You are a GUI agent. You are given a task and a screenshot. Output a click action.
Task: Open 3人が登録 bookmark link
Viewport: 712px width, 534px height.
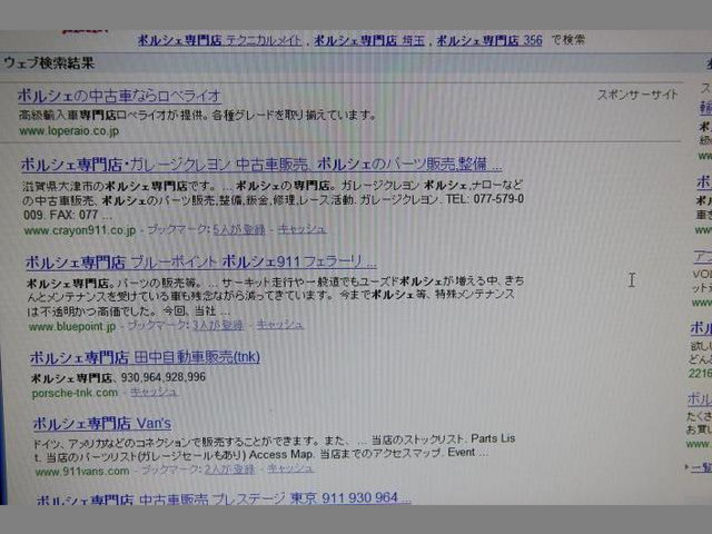click(218, 326)
